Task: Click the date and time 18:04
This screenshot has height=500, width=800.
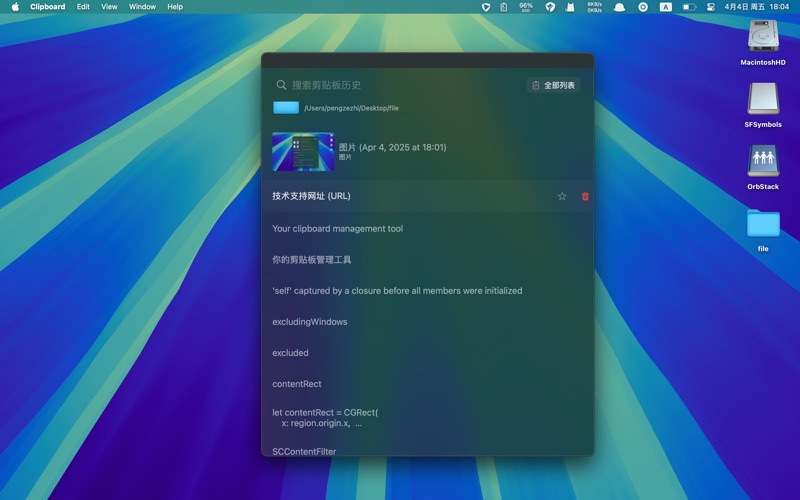Action: (757, 7)
